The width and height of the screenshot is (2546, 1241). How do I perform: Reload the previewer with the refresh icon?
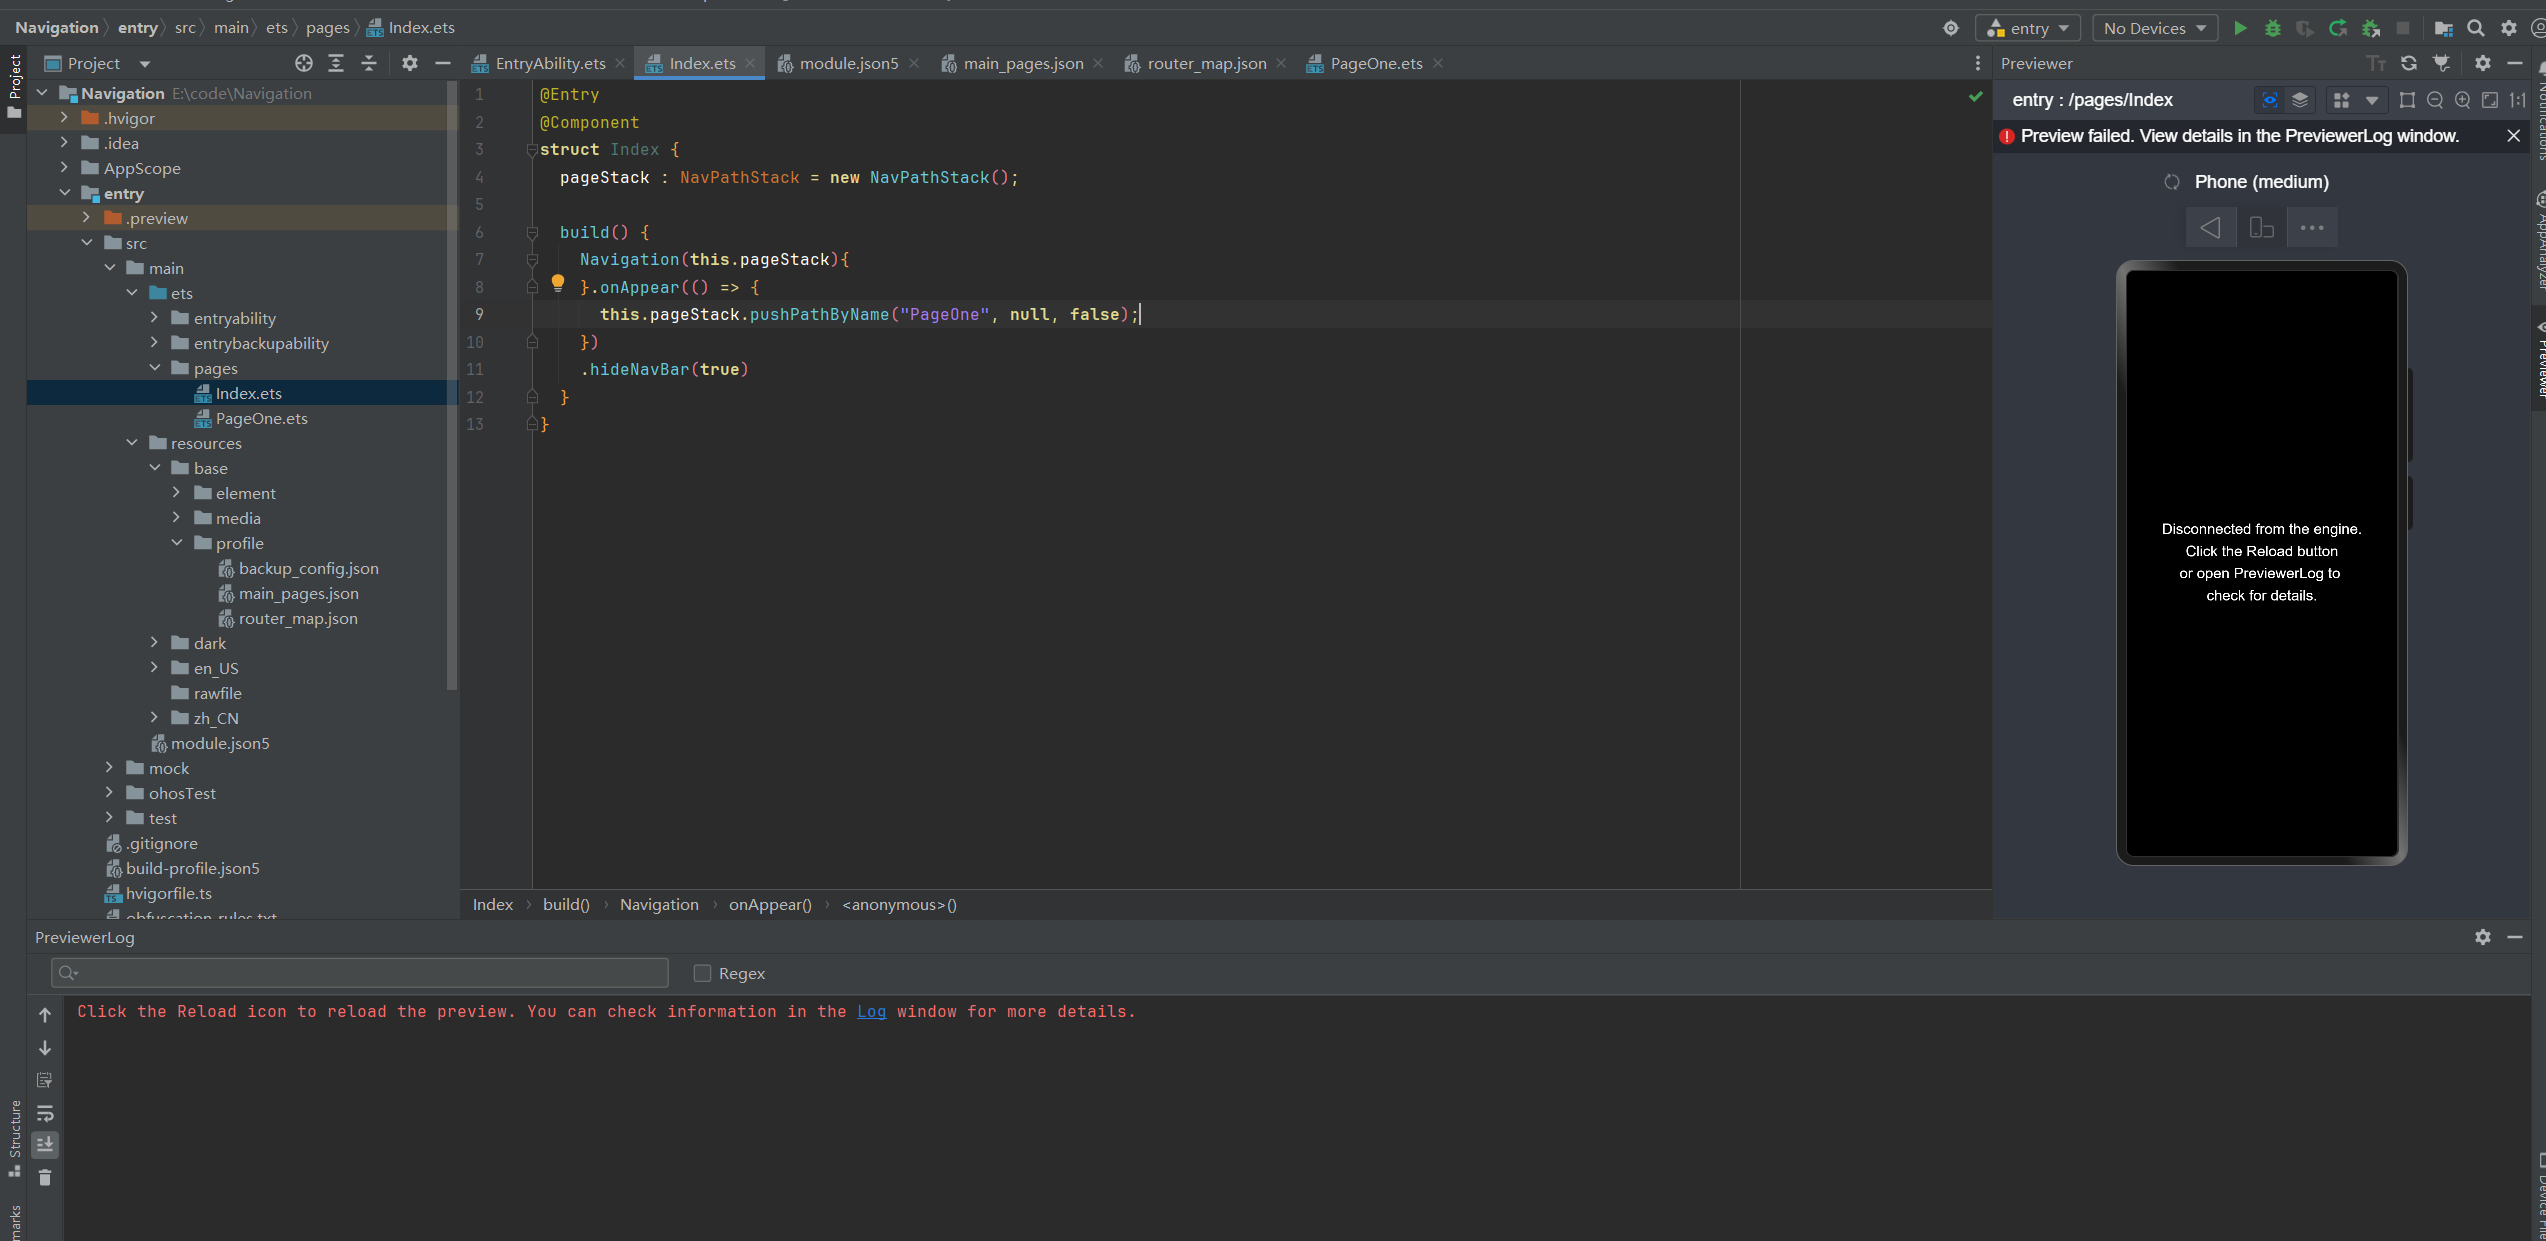tap(2409, 63)
